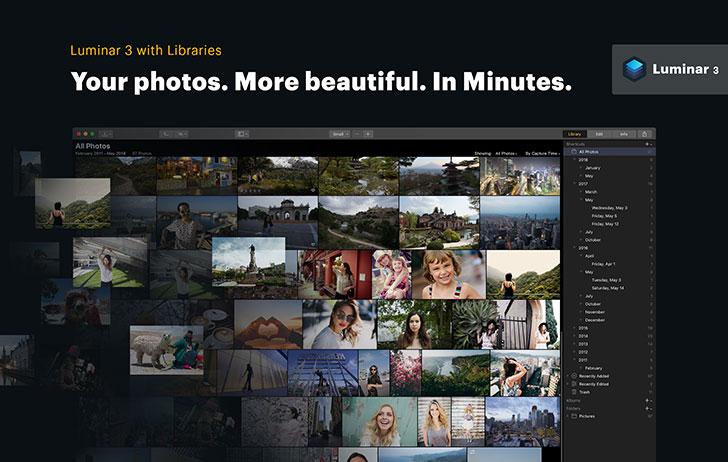728x462 pixels.
Task: Select December under 2016
Action: 595,320
